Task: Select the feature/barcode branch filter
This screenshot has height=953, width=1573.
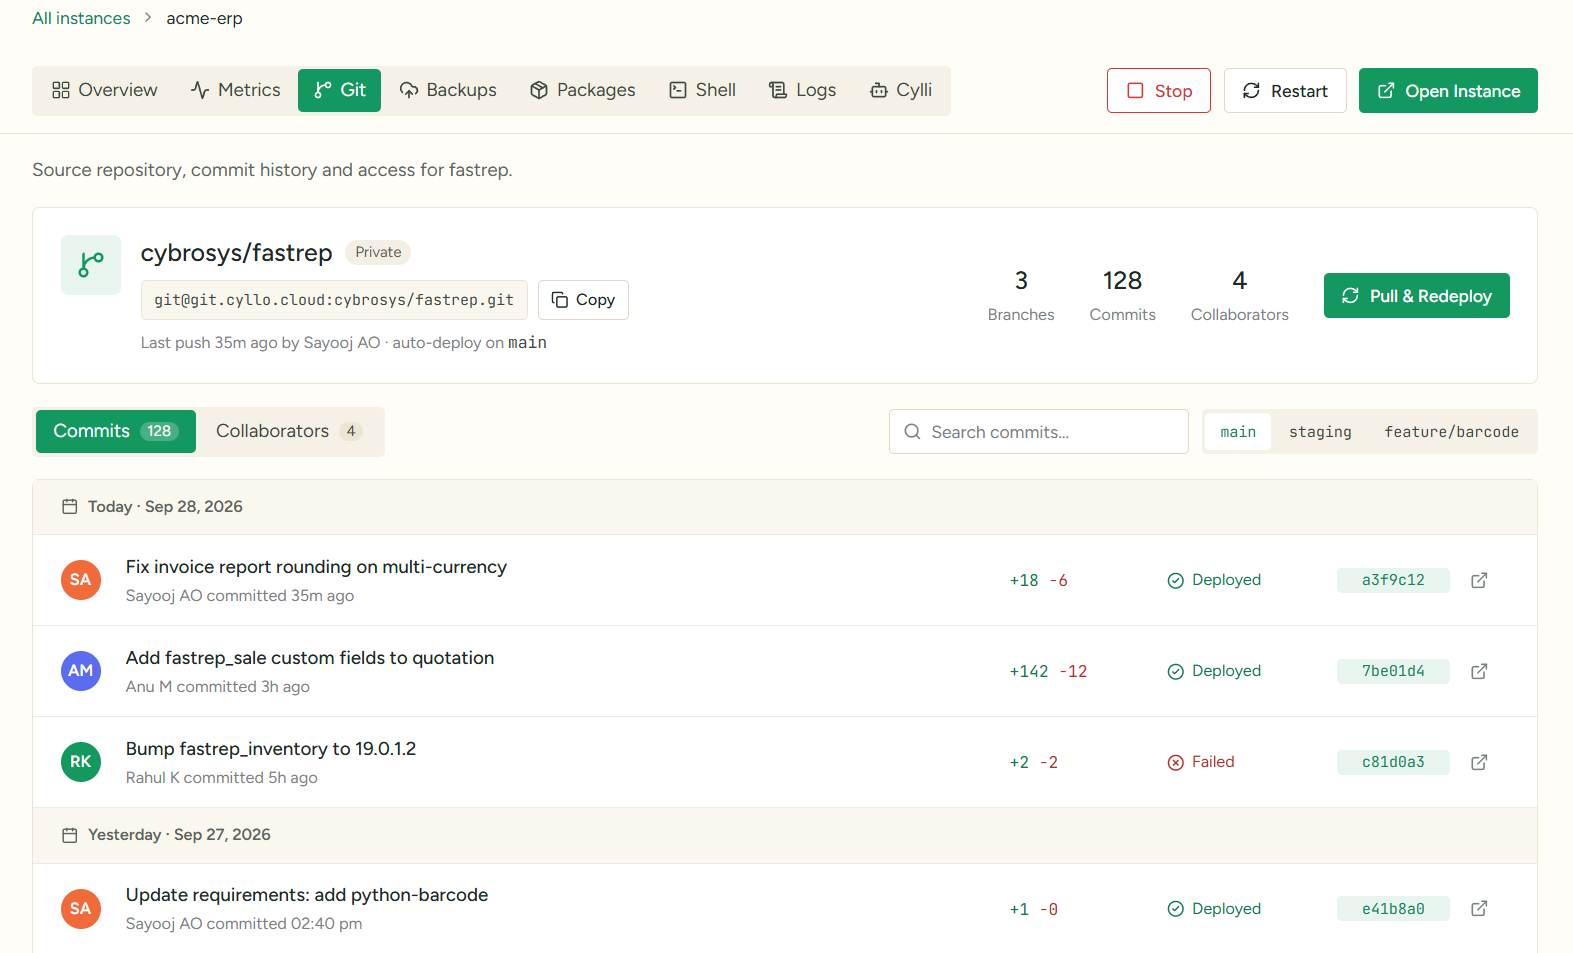Action: pyautogui.click(x=1451, y=432)
